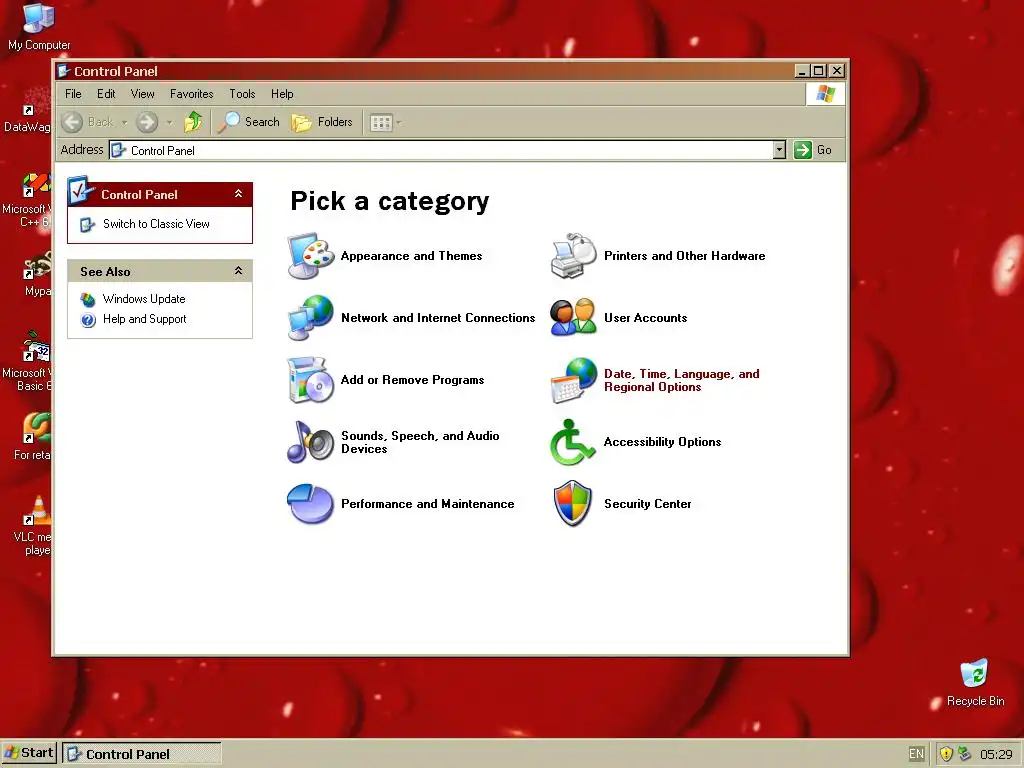Image resolution: width=1024 pixels, height=768 pixels.
Task: Open the File menu
Action: tap(73, 94)
